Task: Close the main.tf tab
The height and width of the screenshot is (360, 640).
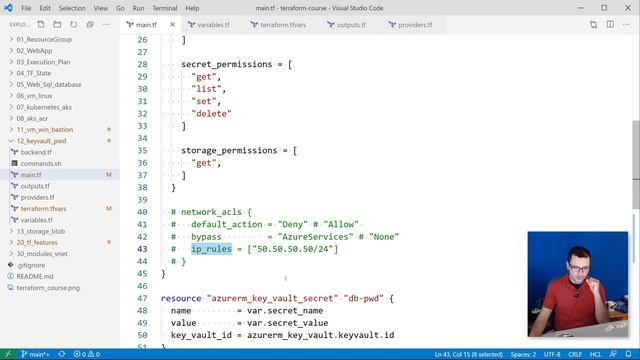Action: 173,24
